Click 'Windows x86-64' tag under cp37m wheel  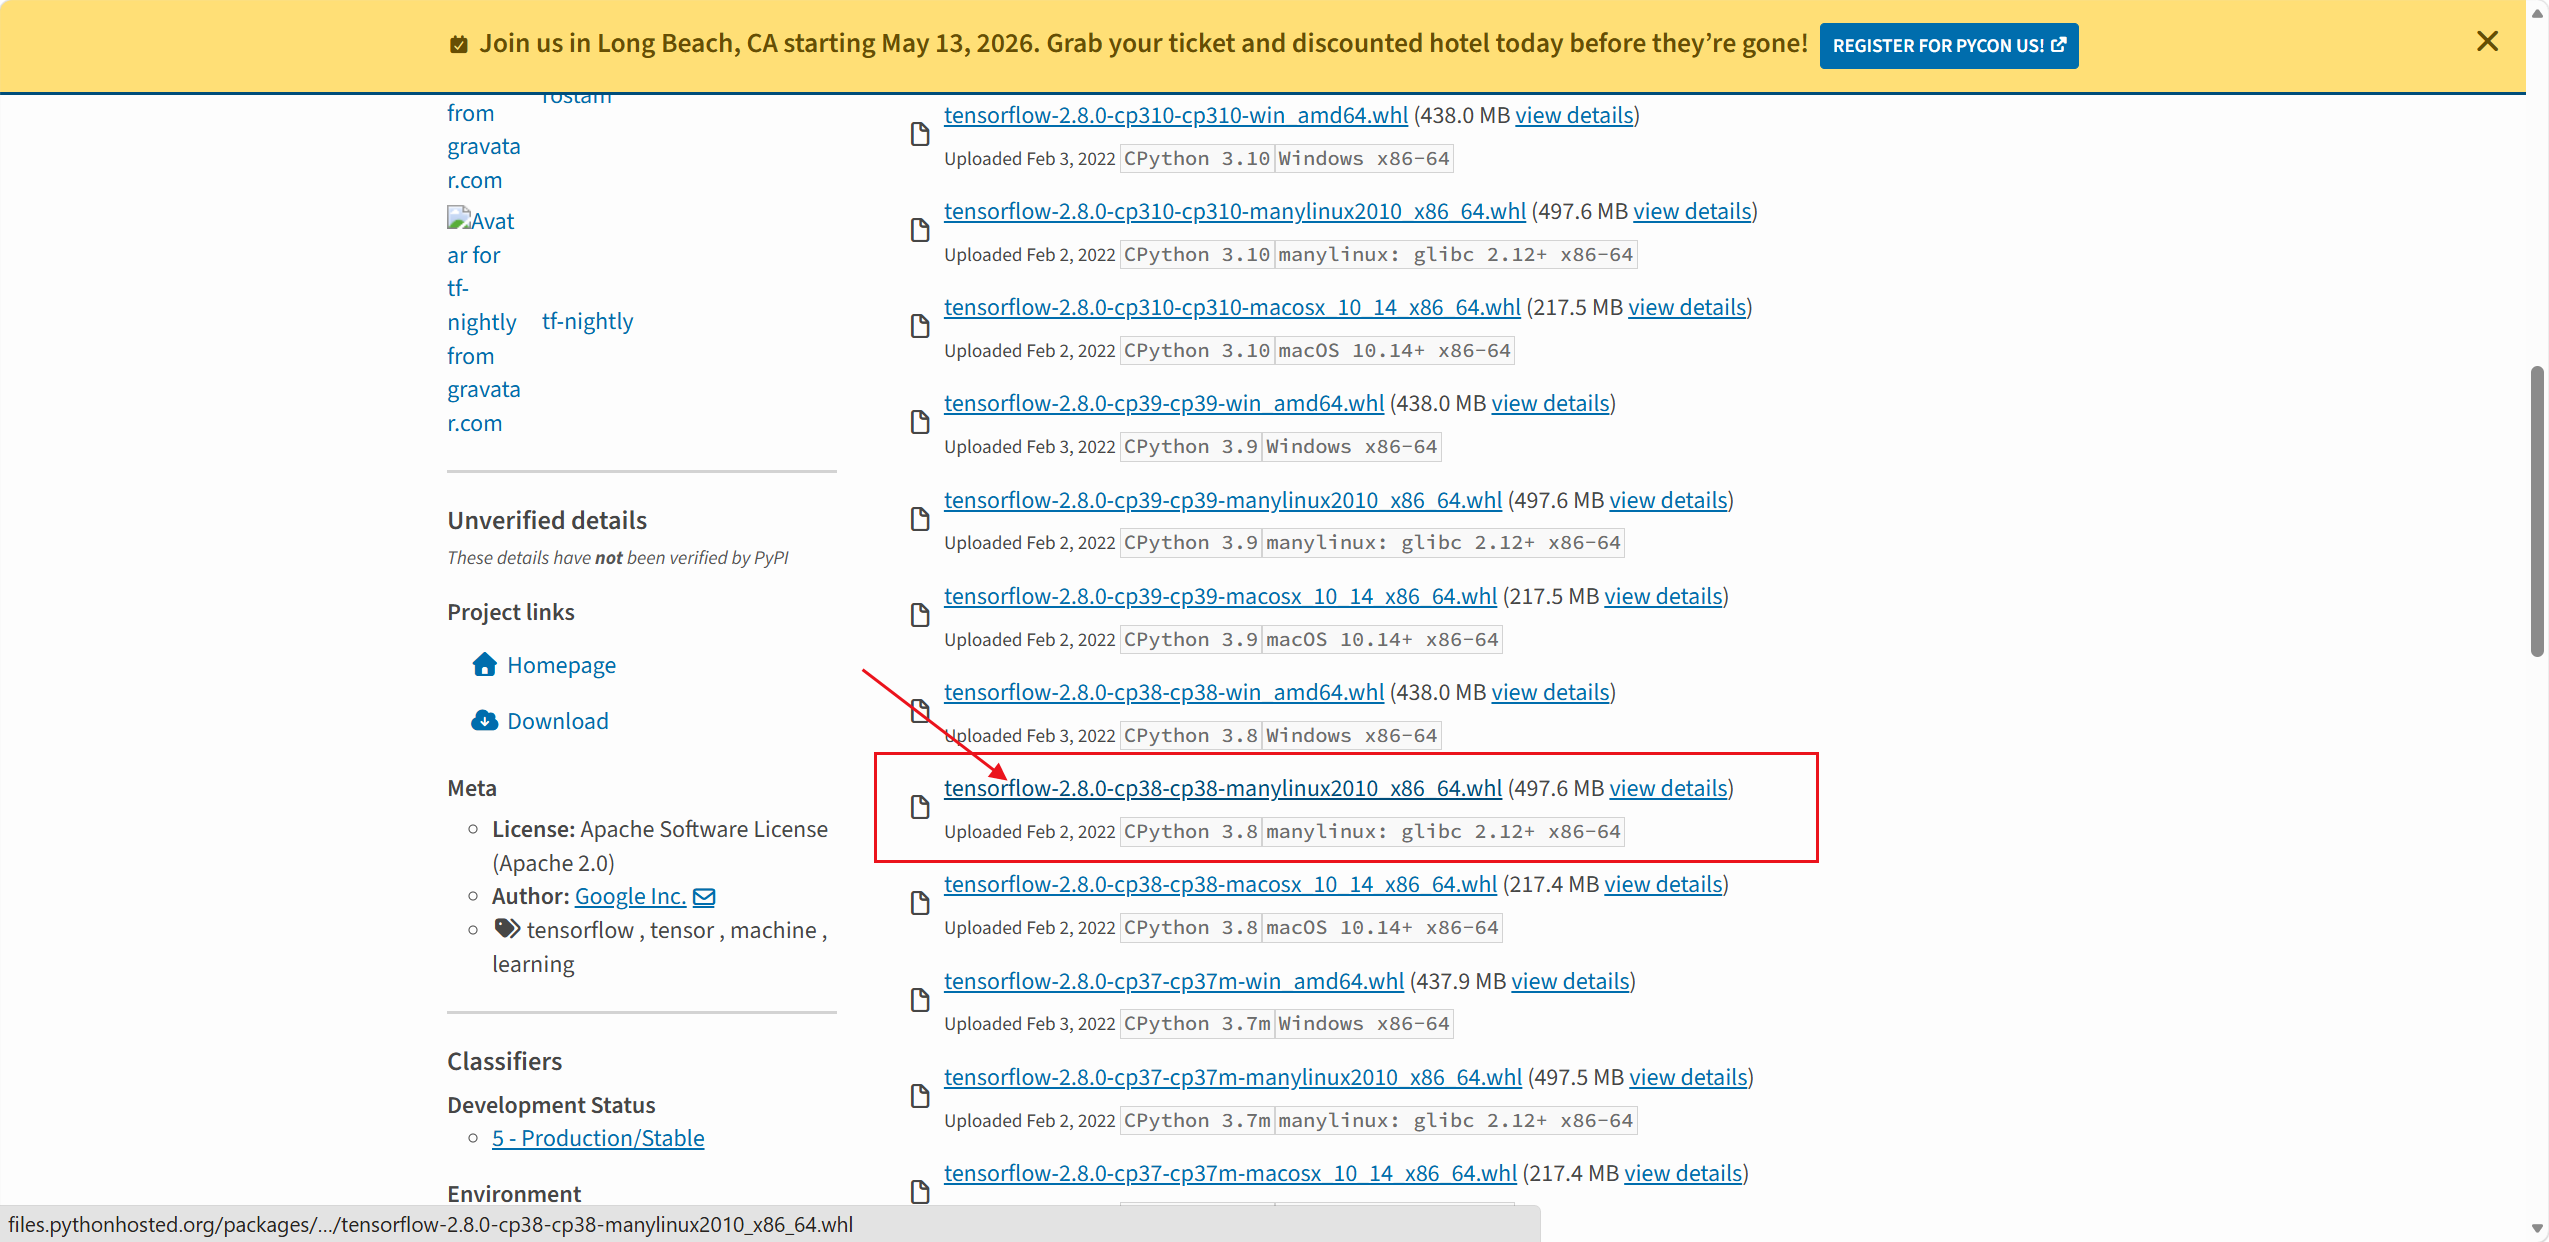point(1363,1024)
